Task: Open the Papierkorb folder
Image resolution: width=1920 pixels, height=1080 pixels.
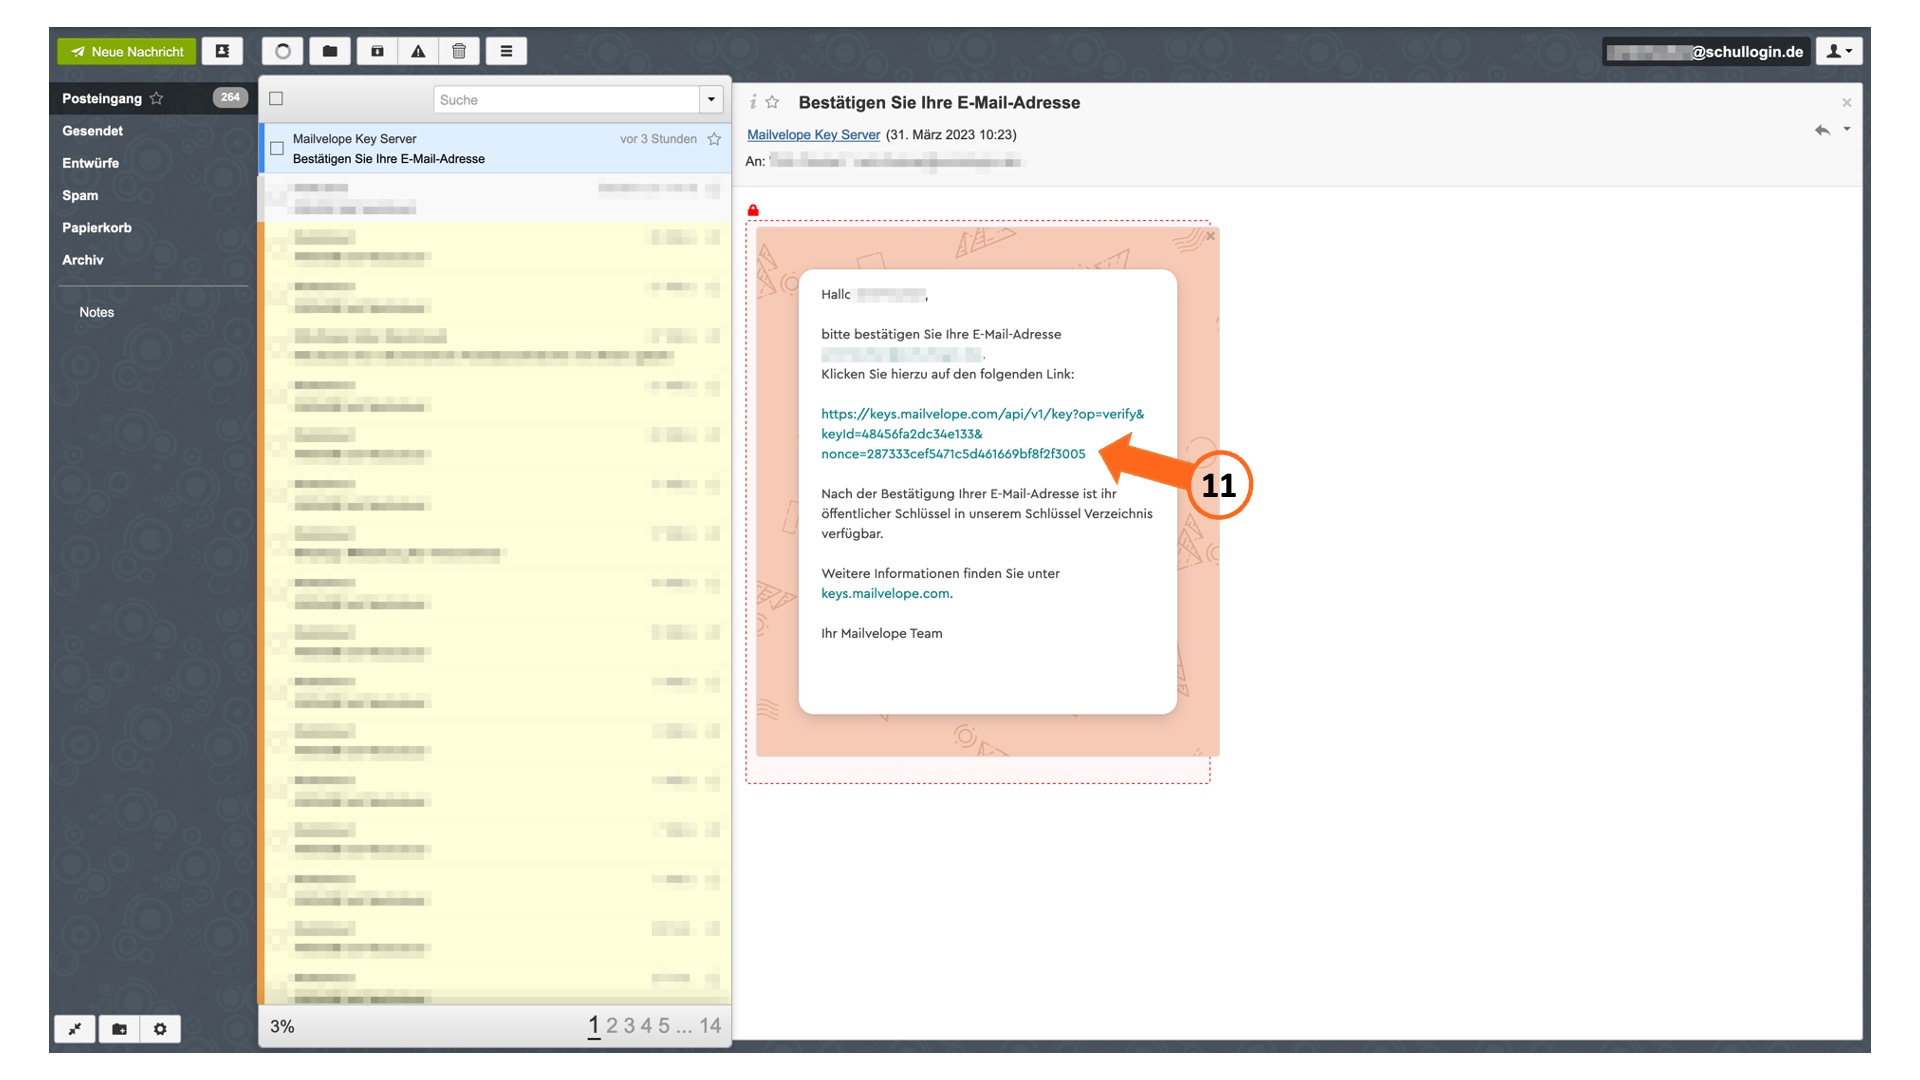Action: click(x=97, y=228)
